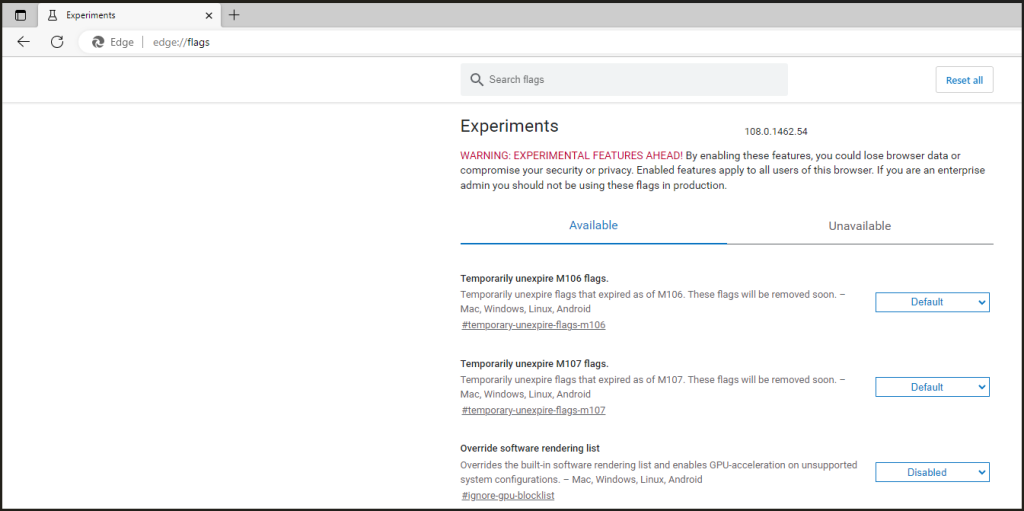This screenshot has width=1024, height=511.
Task: Switch to the Available tab
Action: tap(593, 226)
